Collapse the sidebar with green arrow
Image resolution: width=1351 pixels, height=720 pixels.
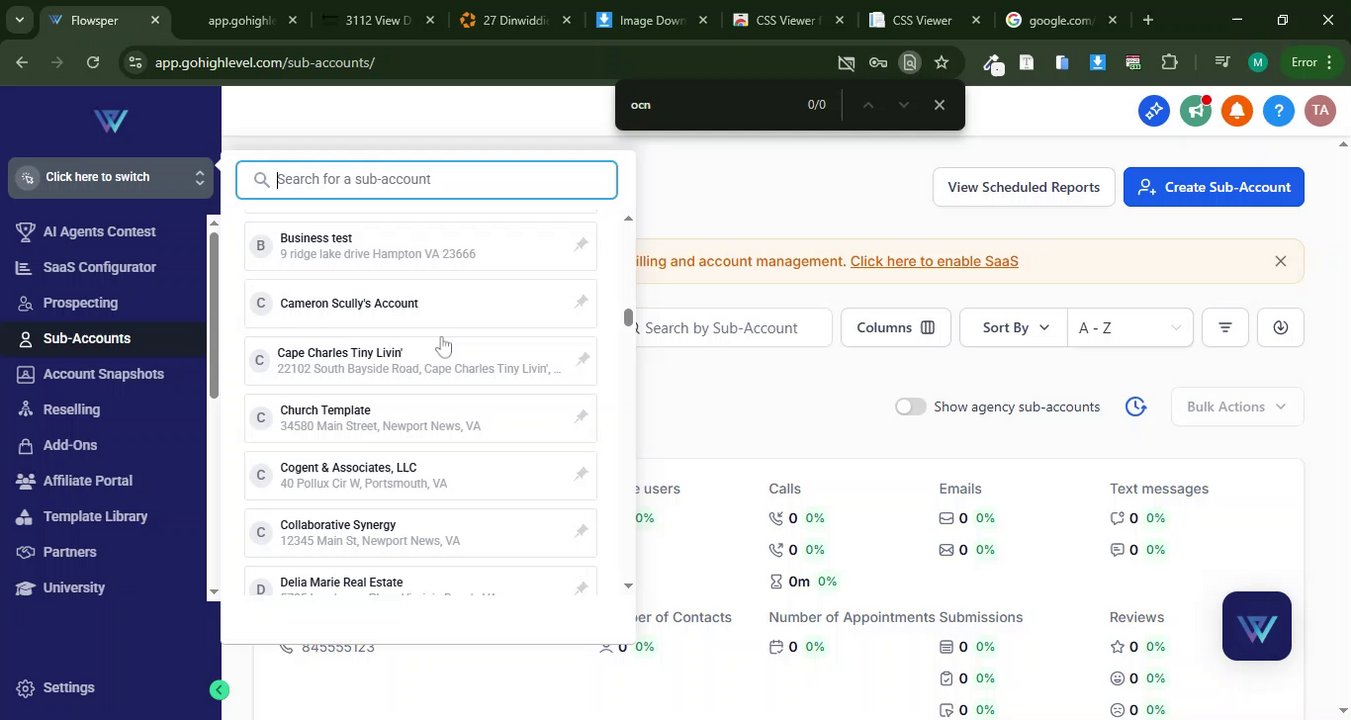pos(220,689)
